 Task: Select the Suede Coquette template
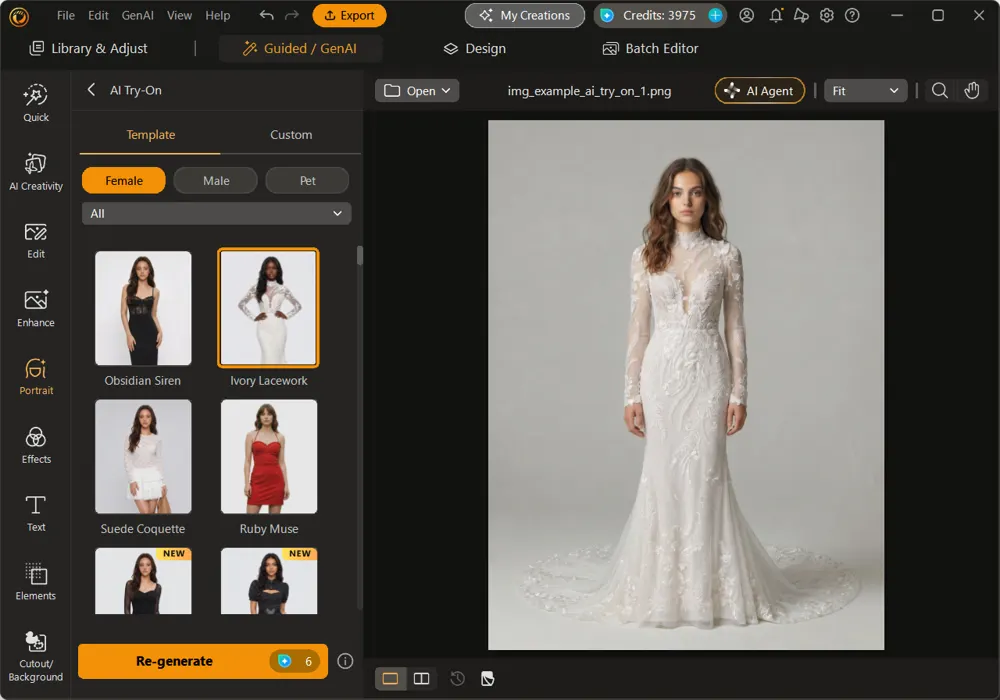tap(143, 456)
